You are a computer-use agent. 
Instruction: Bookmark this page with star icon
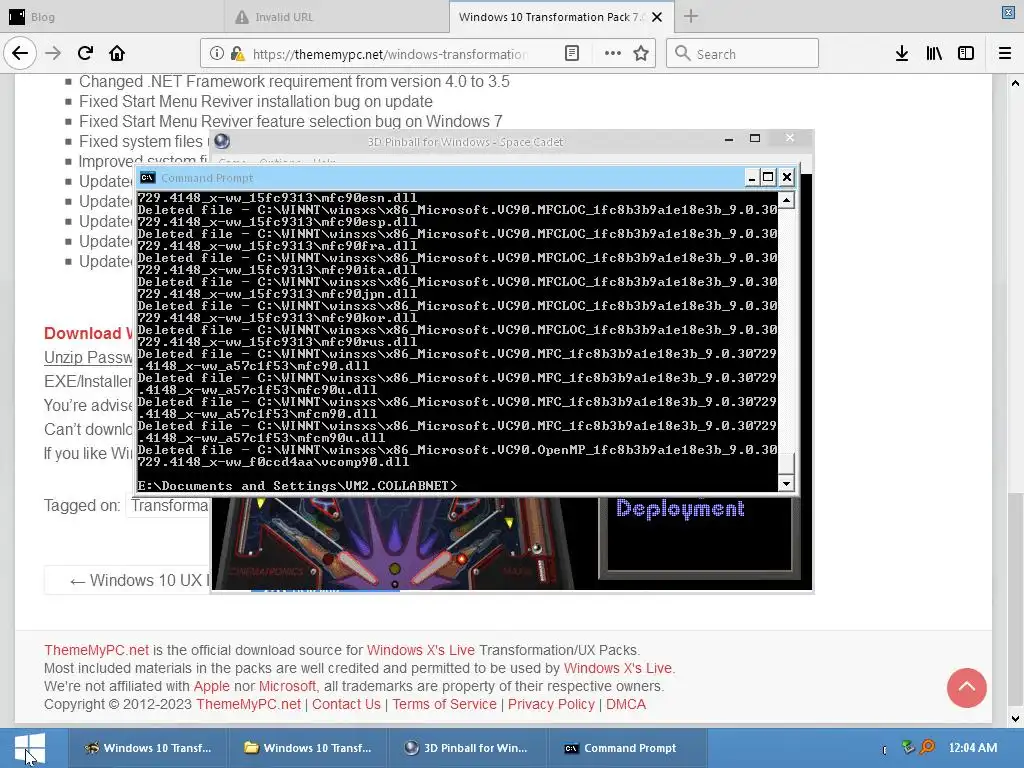pyautogui.click(x=641, y=54)
